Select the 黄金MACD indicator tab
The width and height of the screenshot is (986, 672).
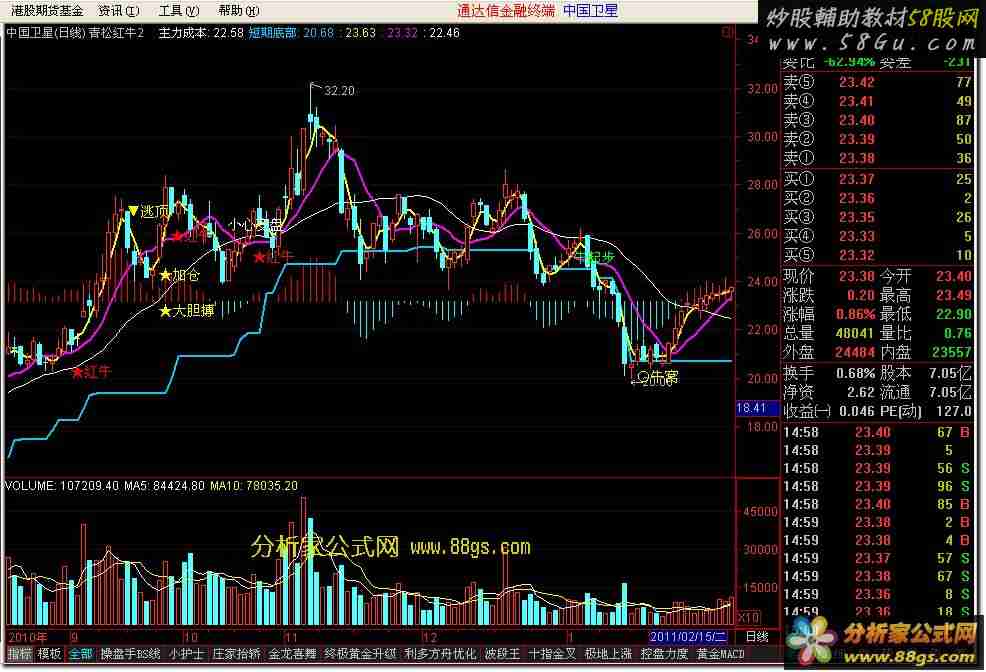click(x=720, y=654)
